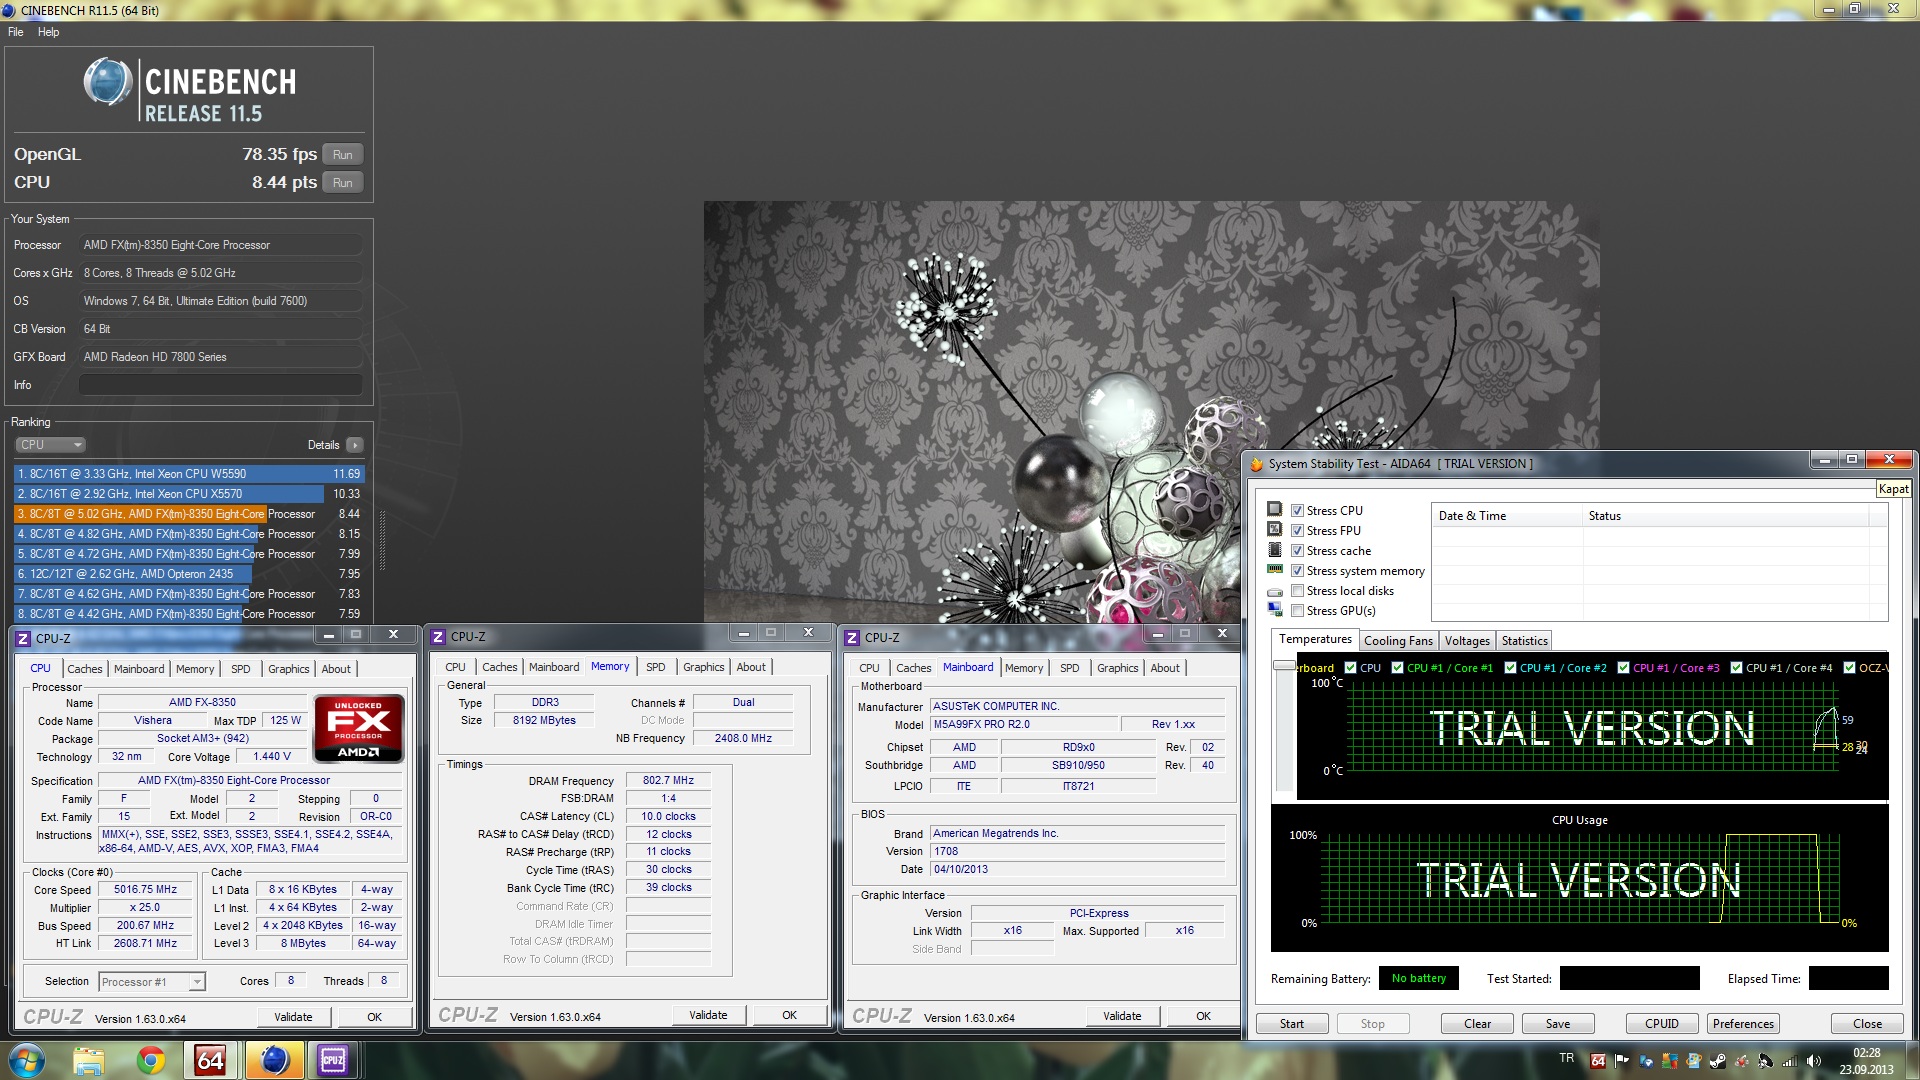
Task: Open Caches tab in leftmost CPU-Z window
Action: 85,669
